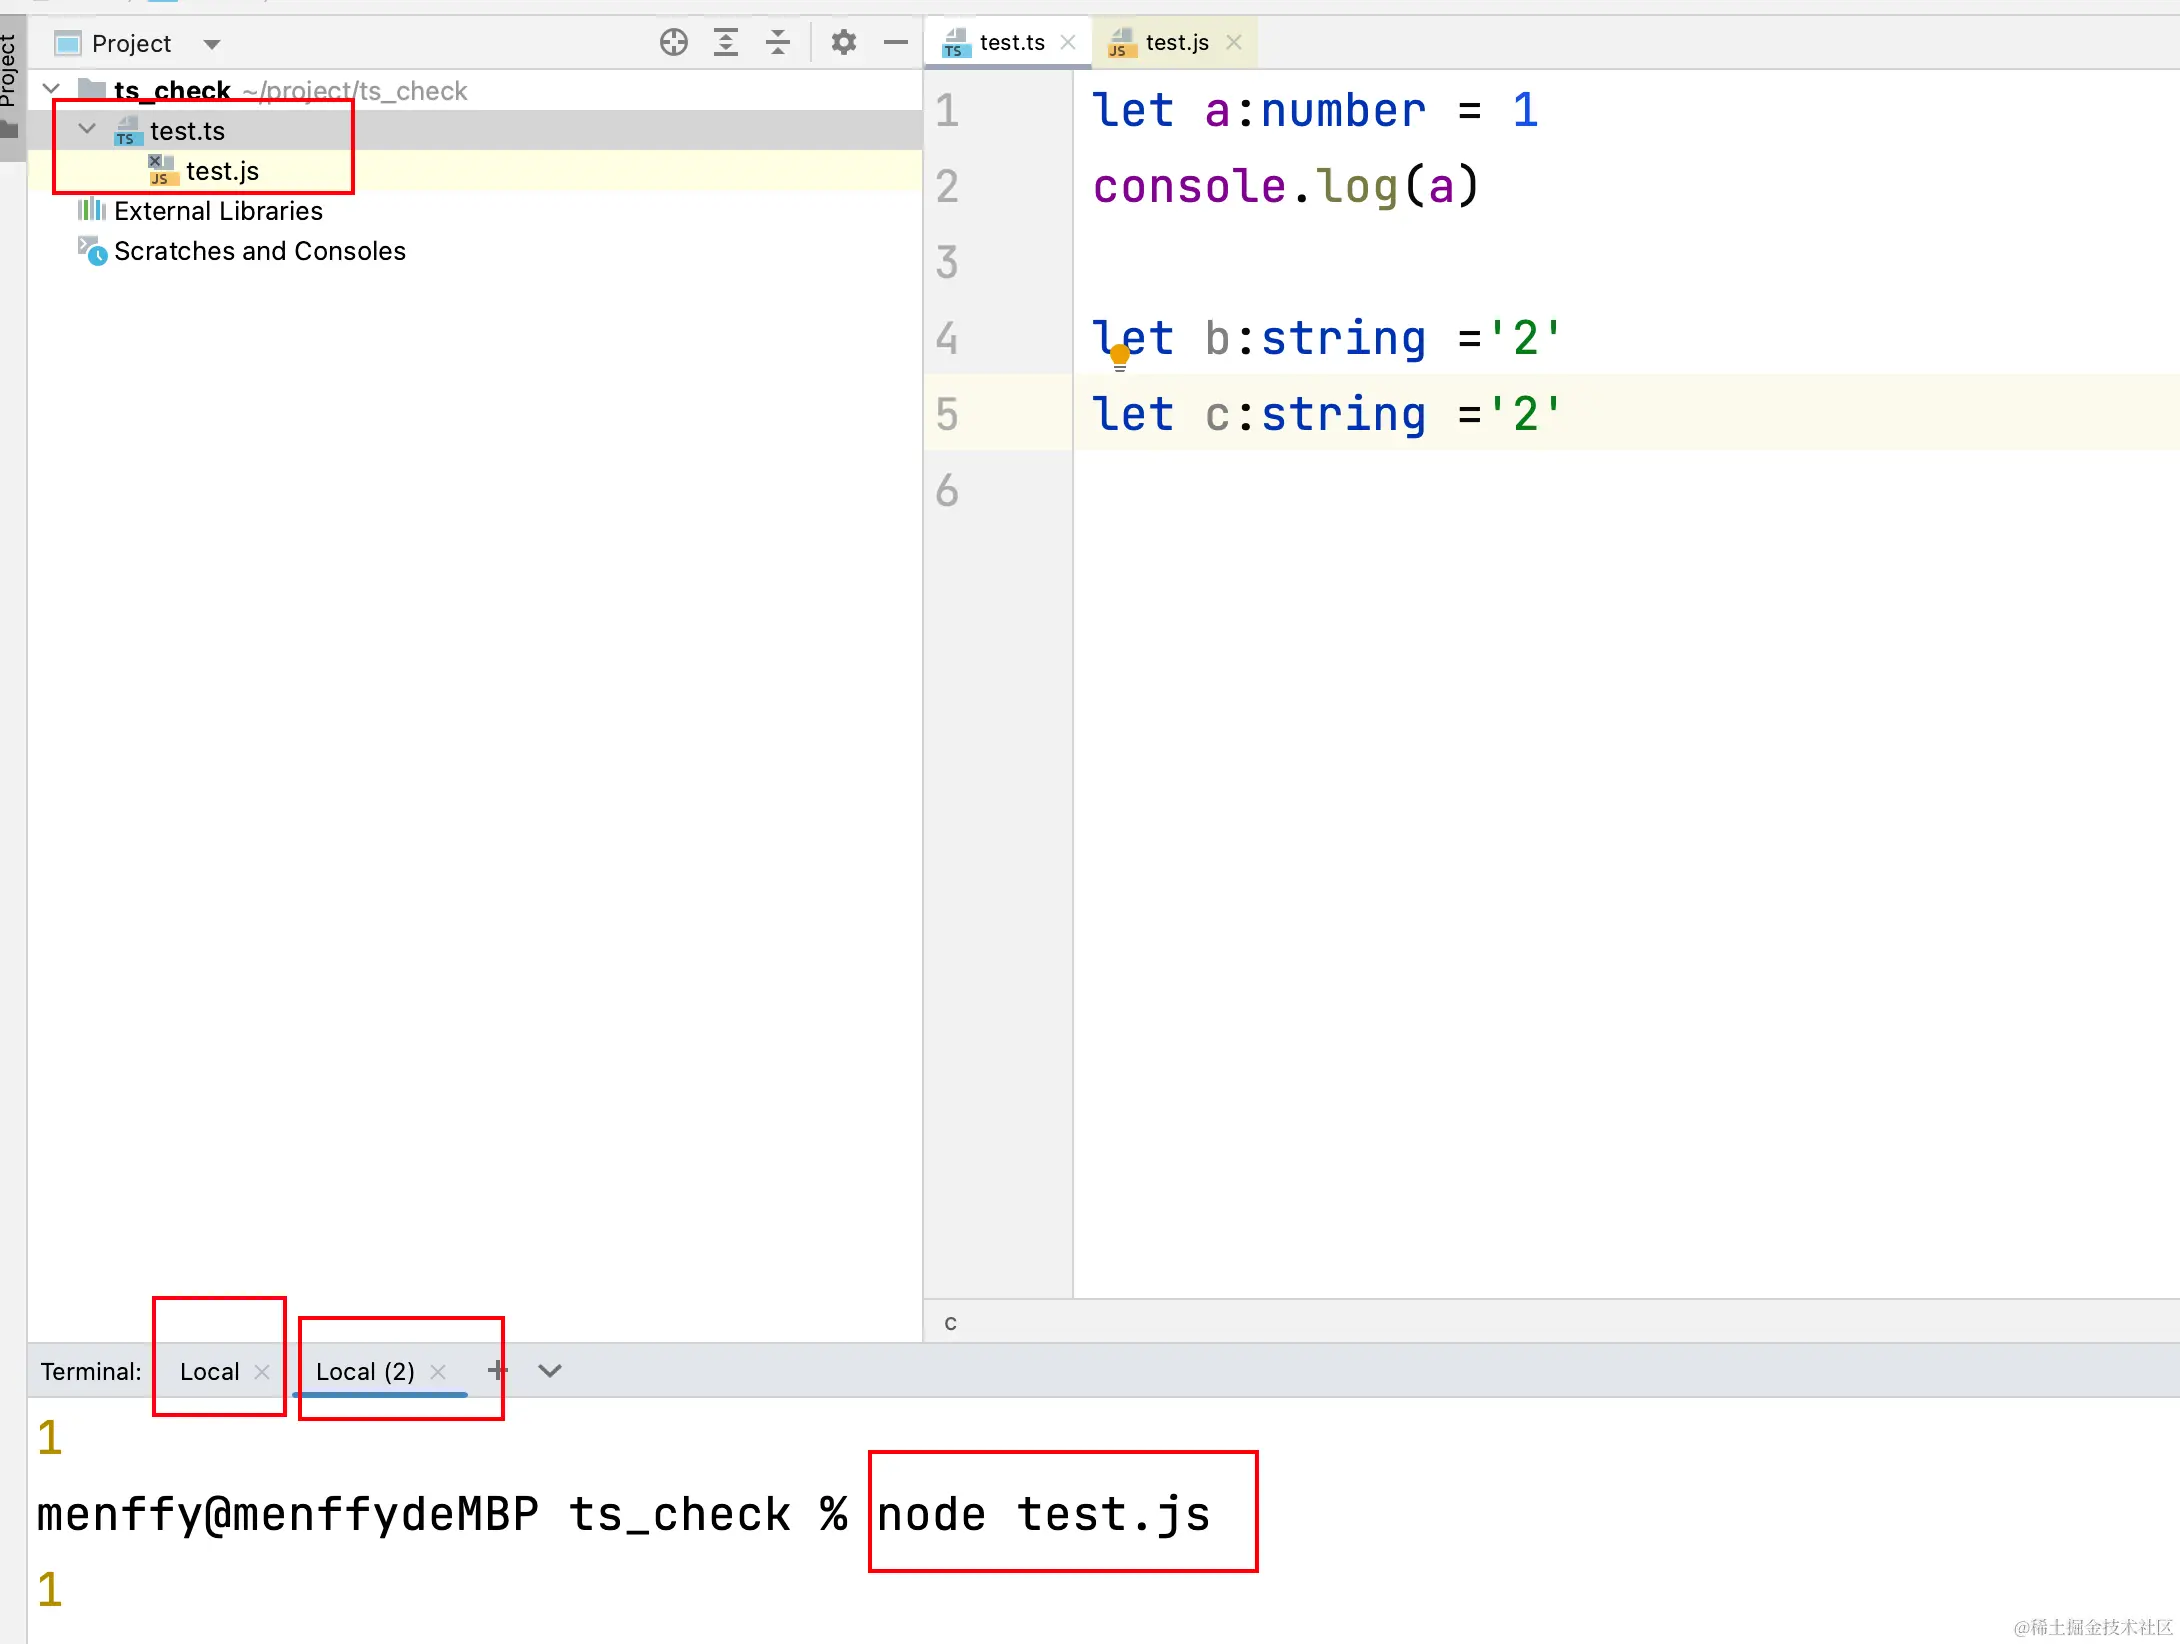Collapse the test.ts file node
2180x1644 pixels.
coord(88,130)
